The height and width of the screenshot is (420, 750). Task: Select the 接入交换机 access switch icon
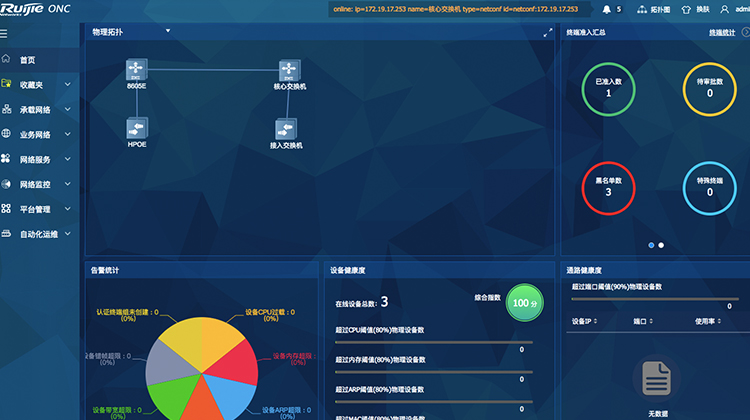click(286, 128)
